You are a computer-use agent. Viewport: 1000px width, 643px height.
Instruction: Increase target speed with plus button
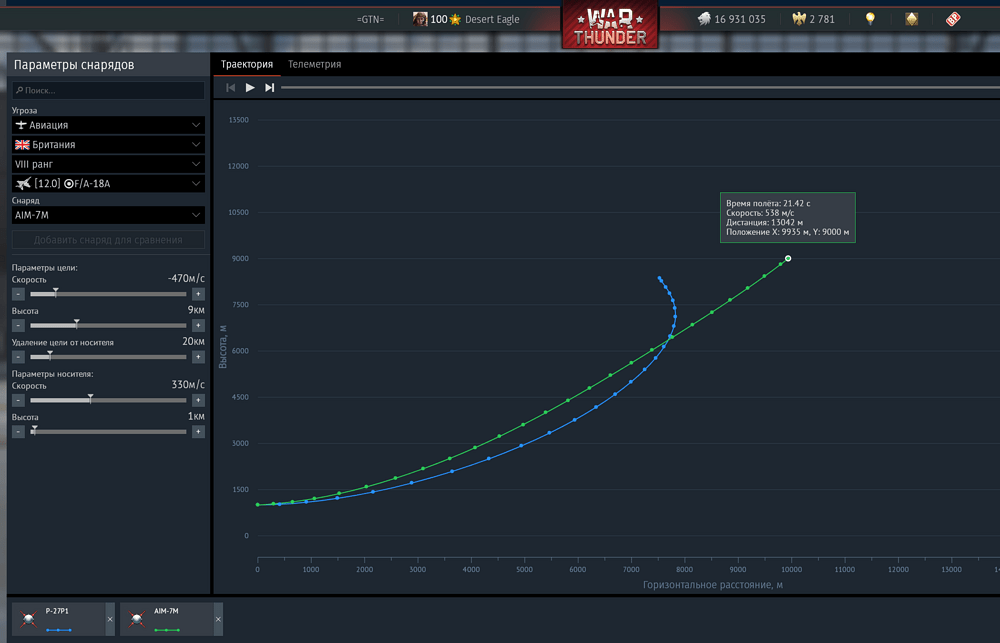[198, 294]
